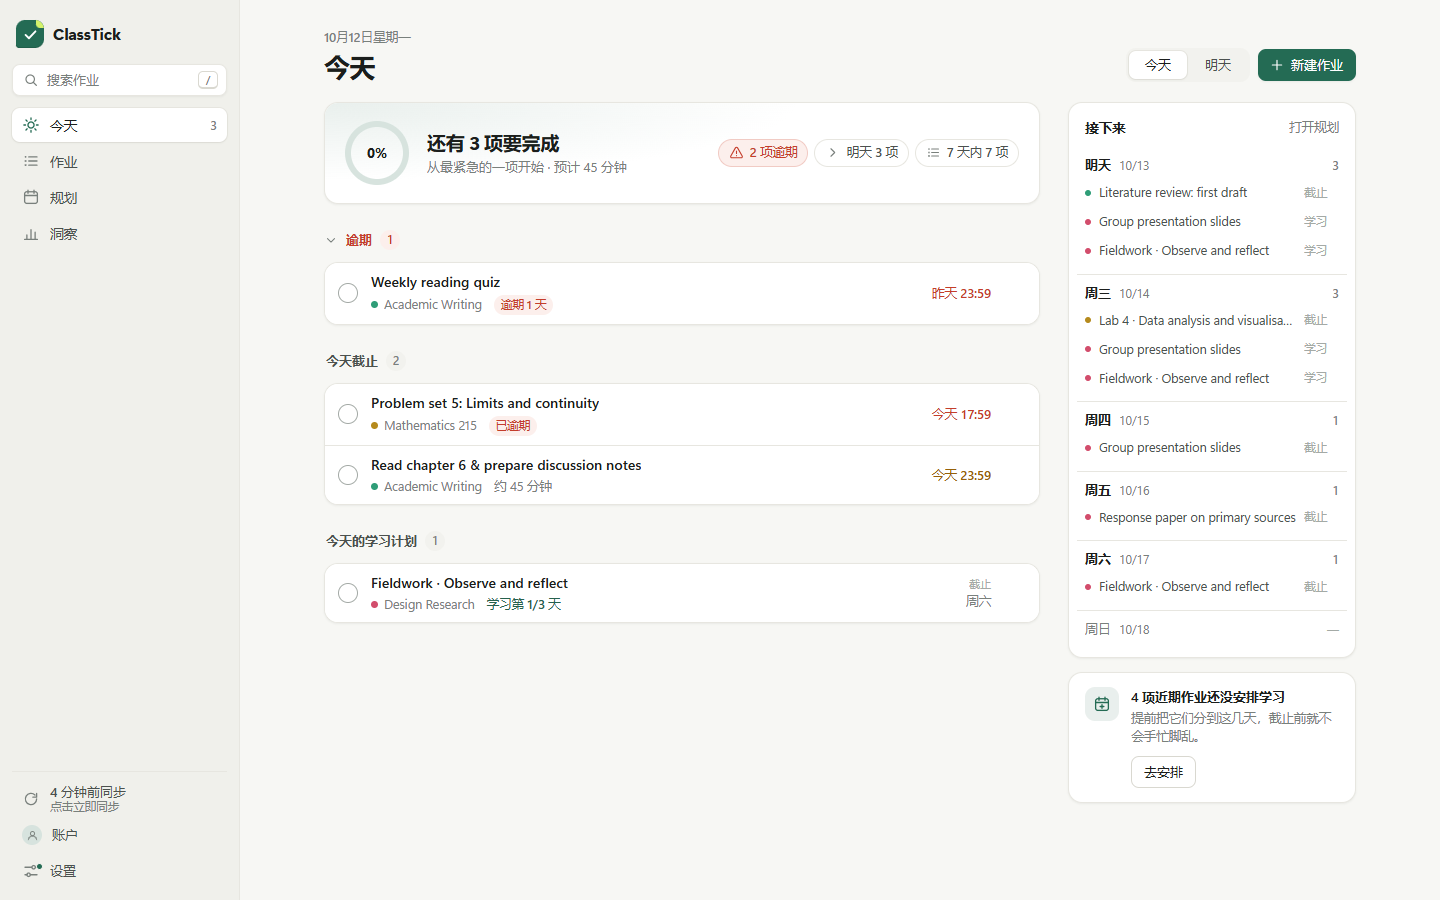Click the list icon beside 作业
This screenshot has width=1440, height=900.
click(x=31, y=161)
